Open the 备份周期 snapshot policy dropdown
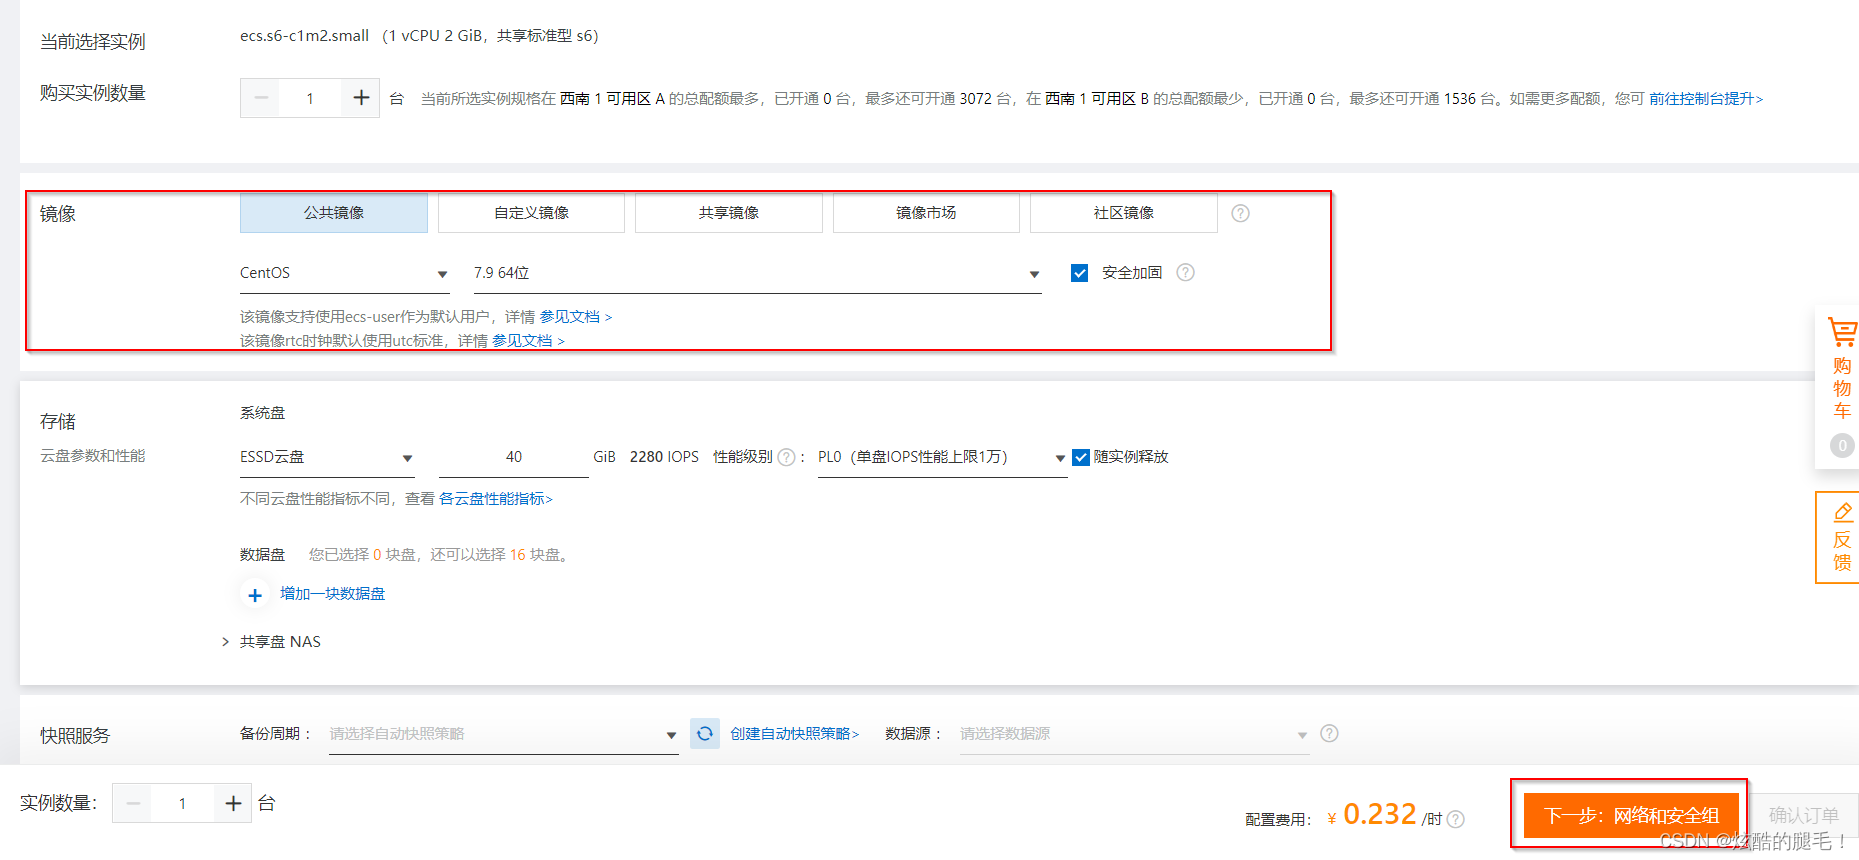 pos(503,734)
